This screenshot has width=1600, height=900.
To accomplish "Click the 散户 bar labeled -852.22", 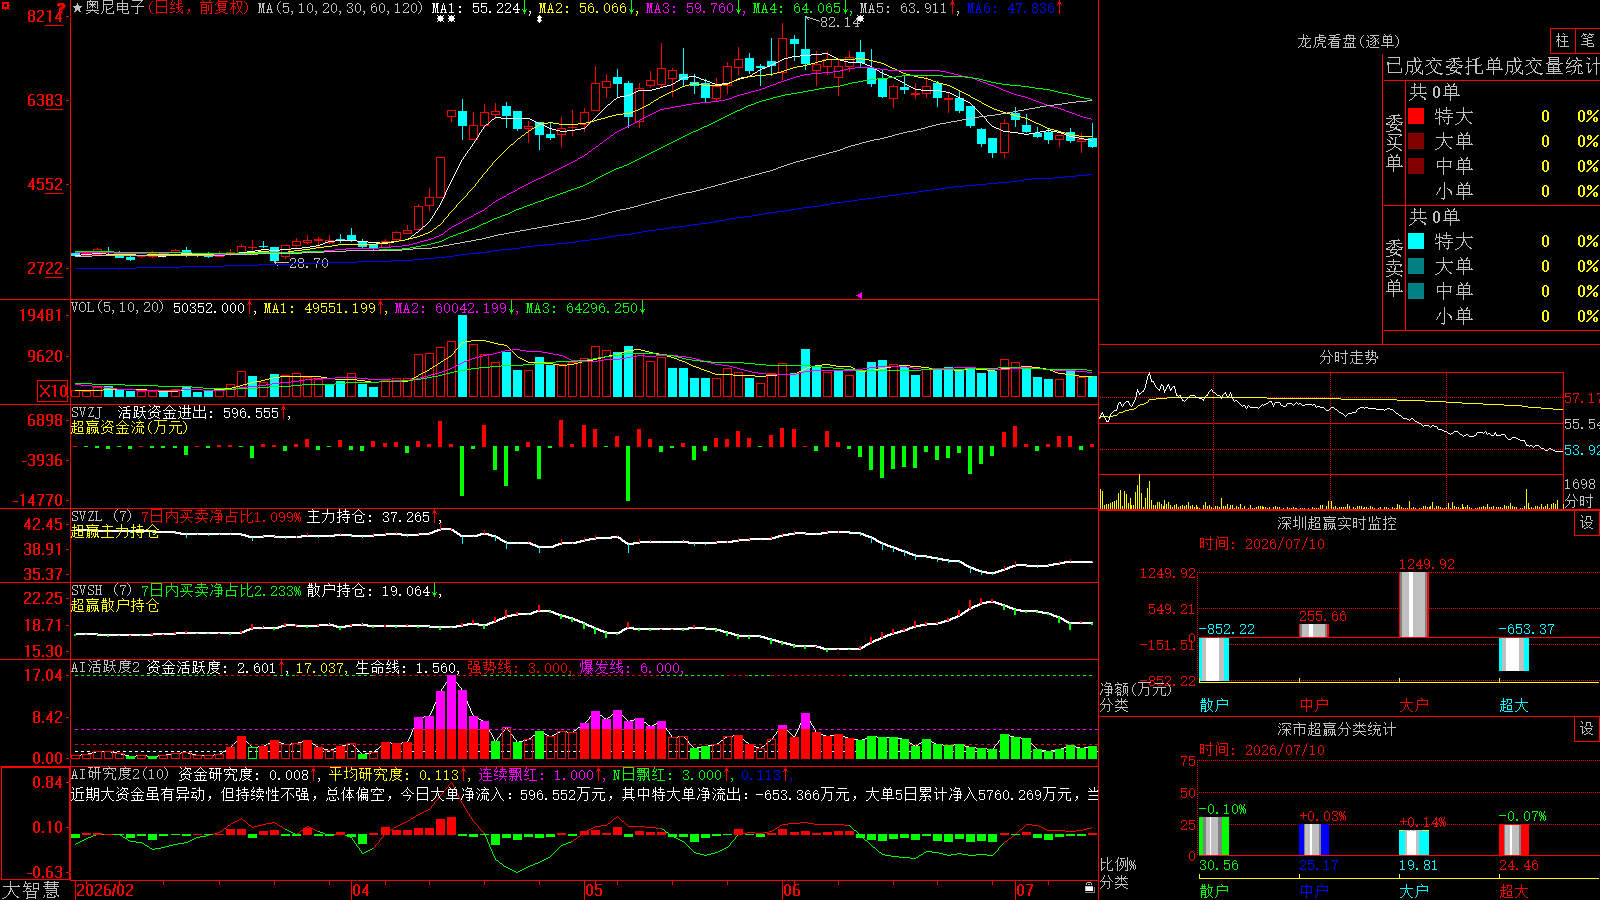I will (x=1214, y=659).
